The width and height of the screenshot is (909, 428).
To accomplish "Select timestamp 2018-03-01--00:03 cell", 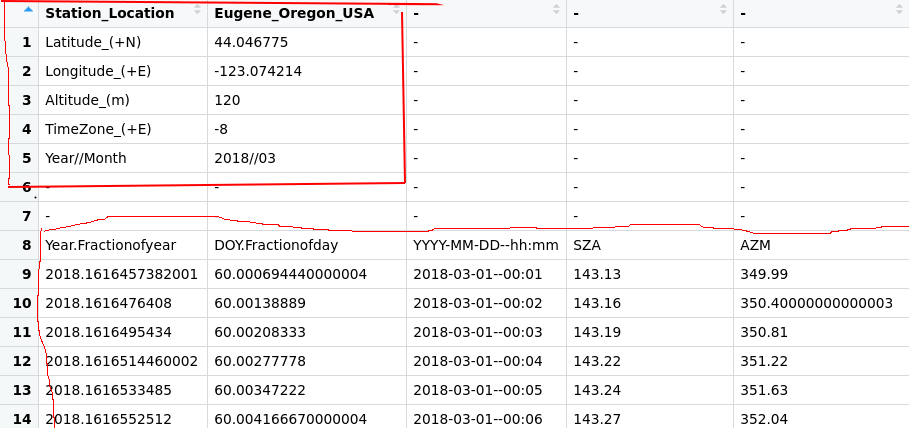I will click(x=486, y=332).
